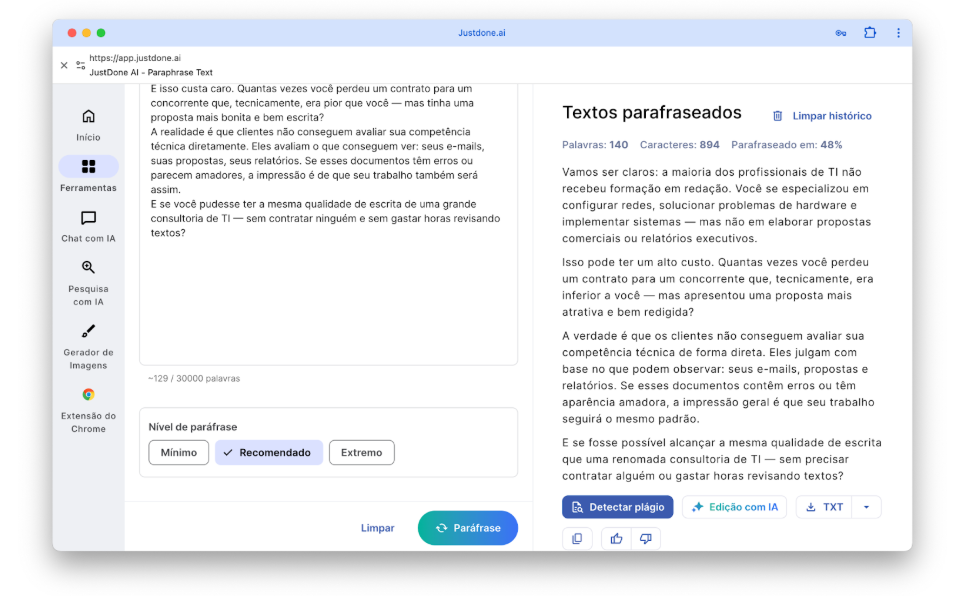
Task: Click Limpar histórico link
Action: 832,116
